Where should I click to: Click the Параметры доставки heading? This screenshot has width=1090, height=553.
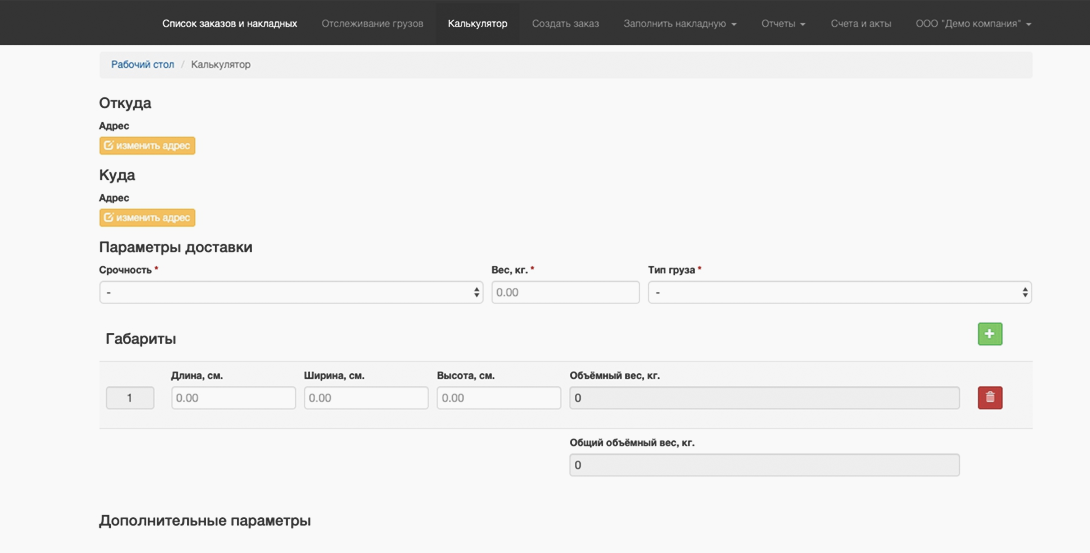[176, 247]
